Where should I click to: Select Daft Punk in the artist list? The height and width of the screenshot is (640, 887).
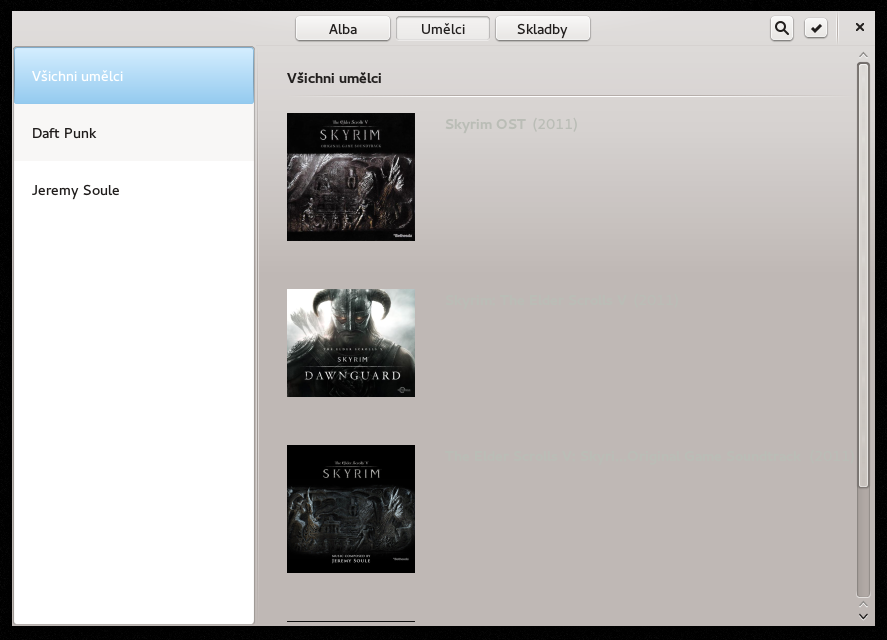[x=134, y=133]
